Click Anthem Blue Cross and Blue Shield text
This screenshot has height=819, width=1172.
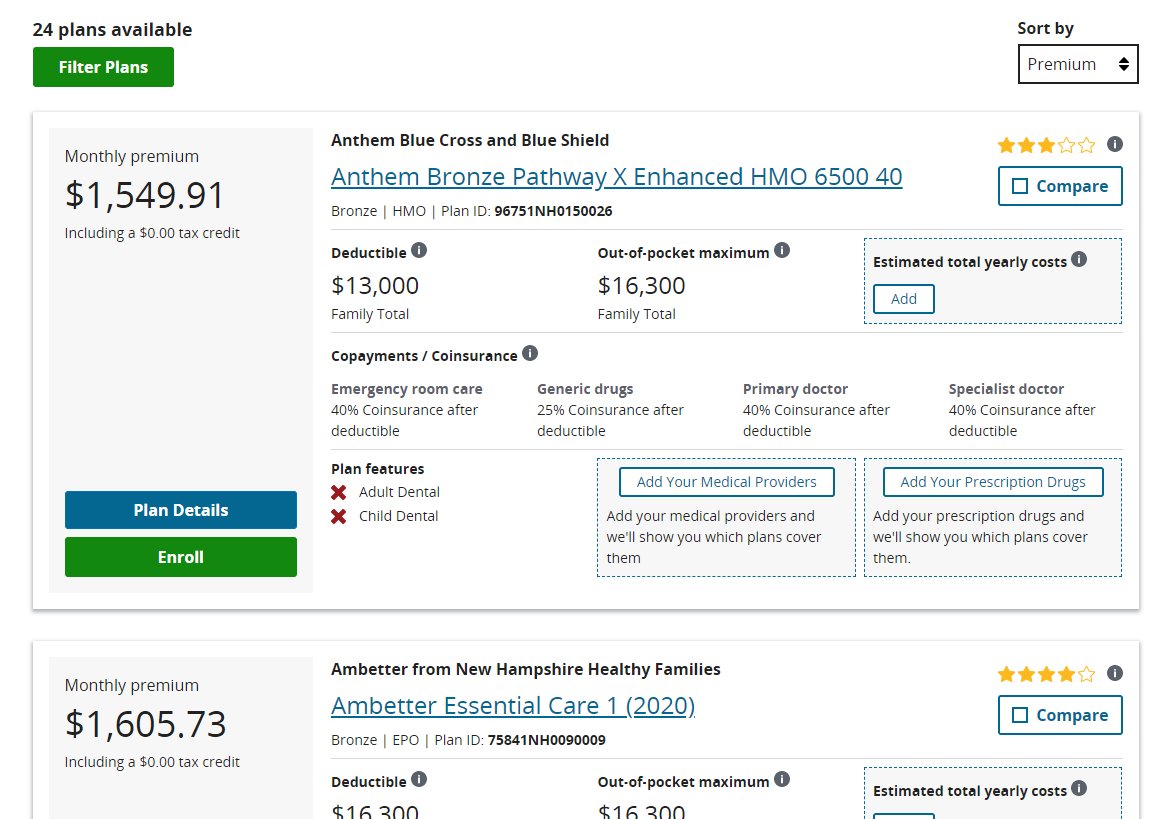pyautogui.click(x=470, y=140)
